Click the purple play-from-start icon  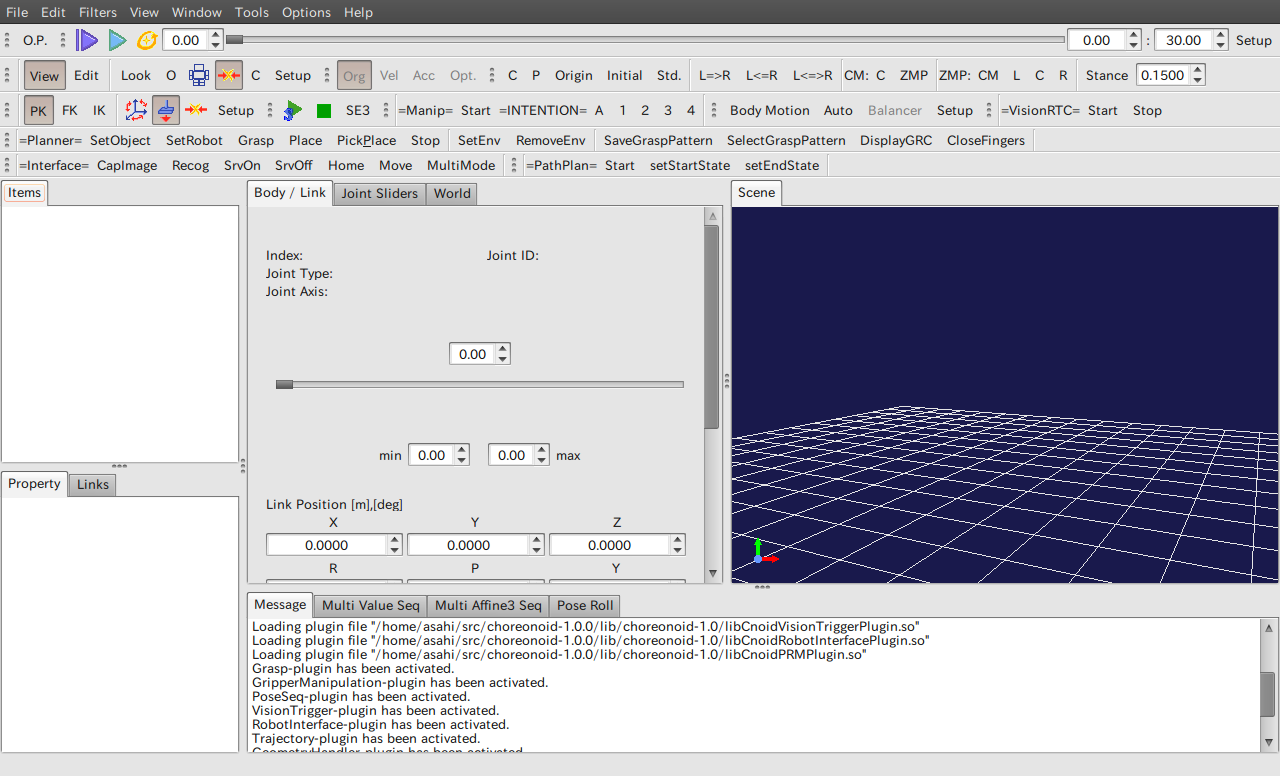88,40
